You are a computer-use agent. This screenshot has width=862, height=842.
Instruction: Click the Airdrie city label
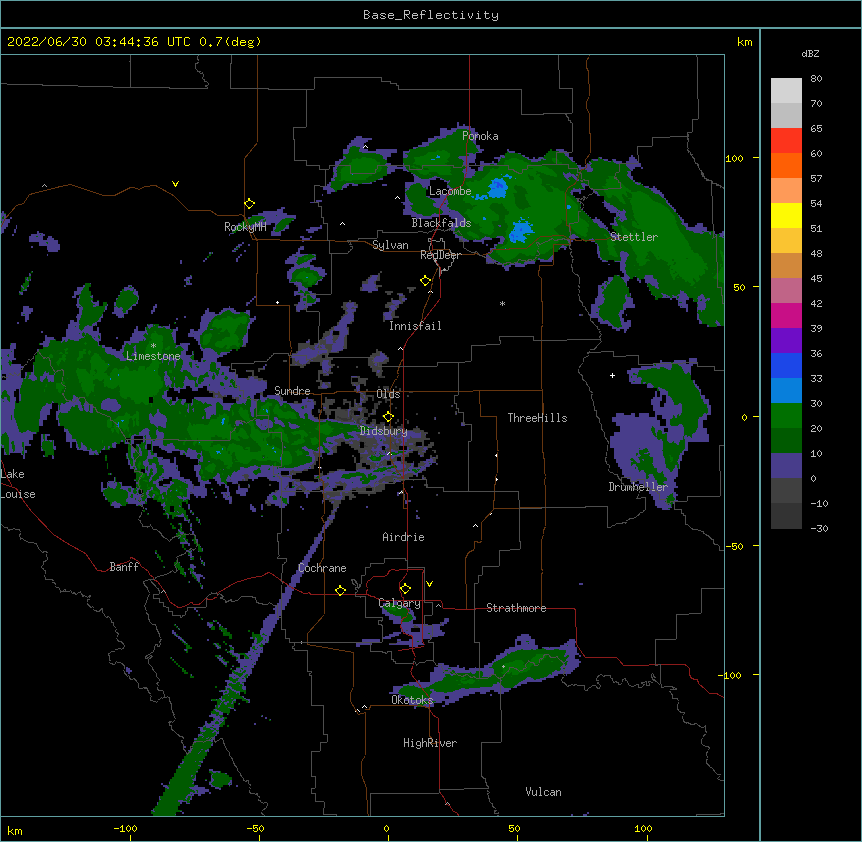[404, 537]
